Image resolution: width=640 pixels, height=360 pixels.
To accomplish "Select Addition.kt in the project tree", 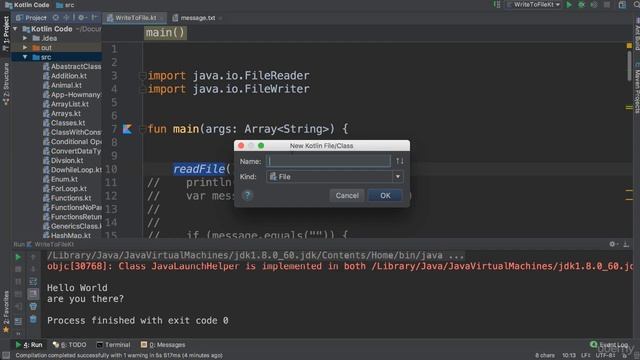I will point(69,76).
